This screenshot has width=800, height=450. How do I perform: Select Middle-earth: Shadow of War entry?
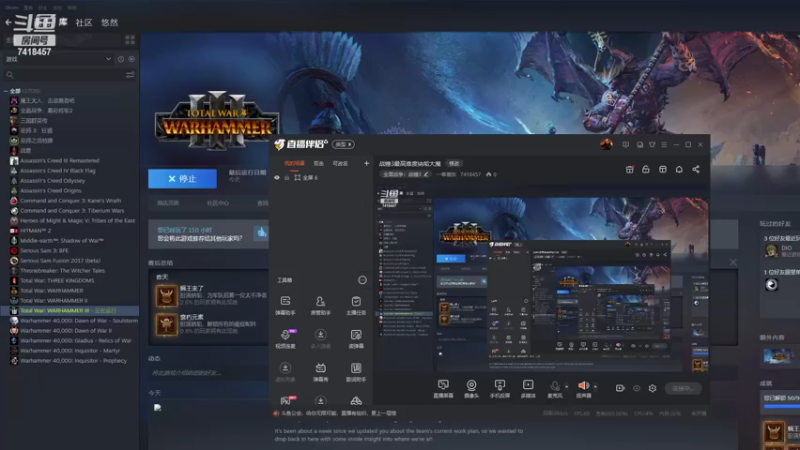(x=61, y=240)
